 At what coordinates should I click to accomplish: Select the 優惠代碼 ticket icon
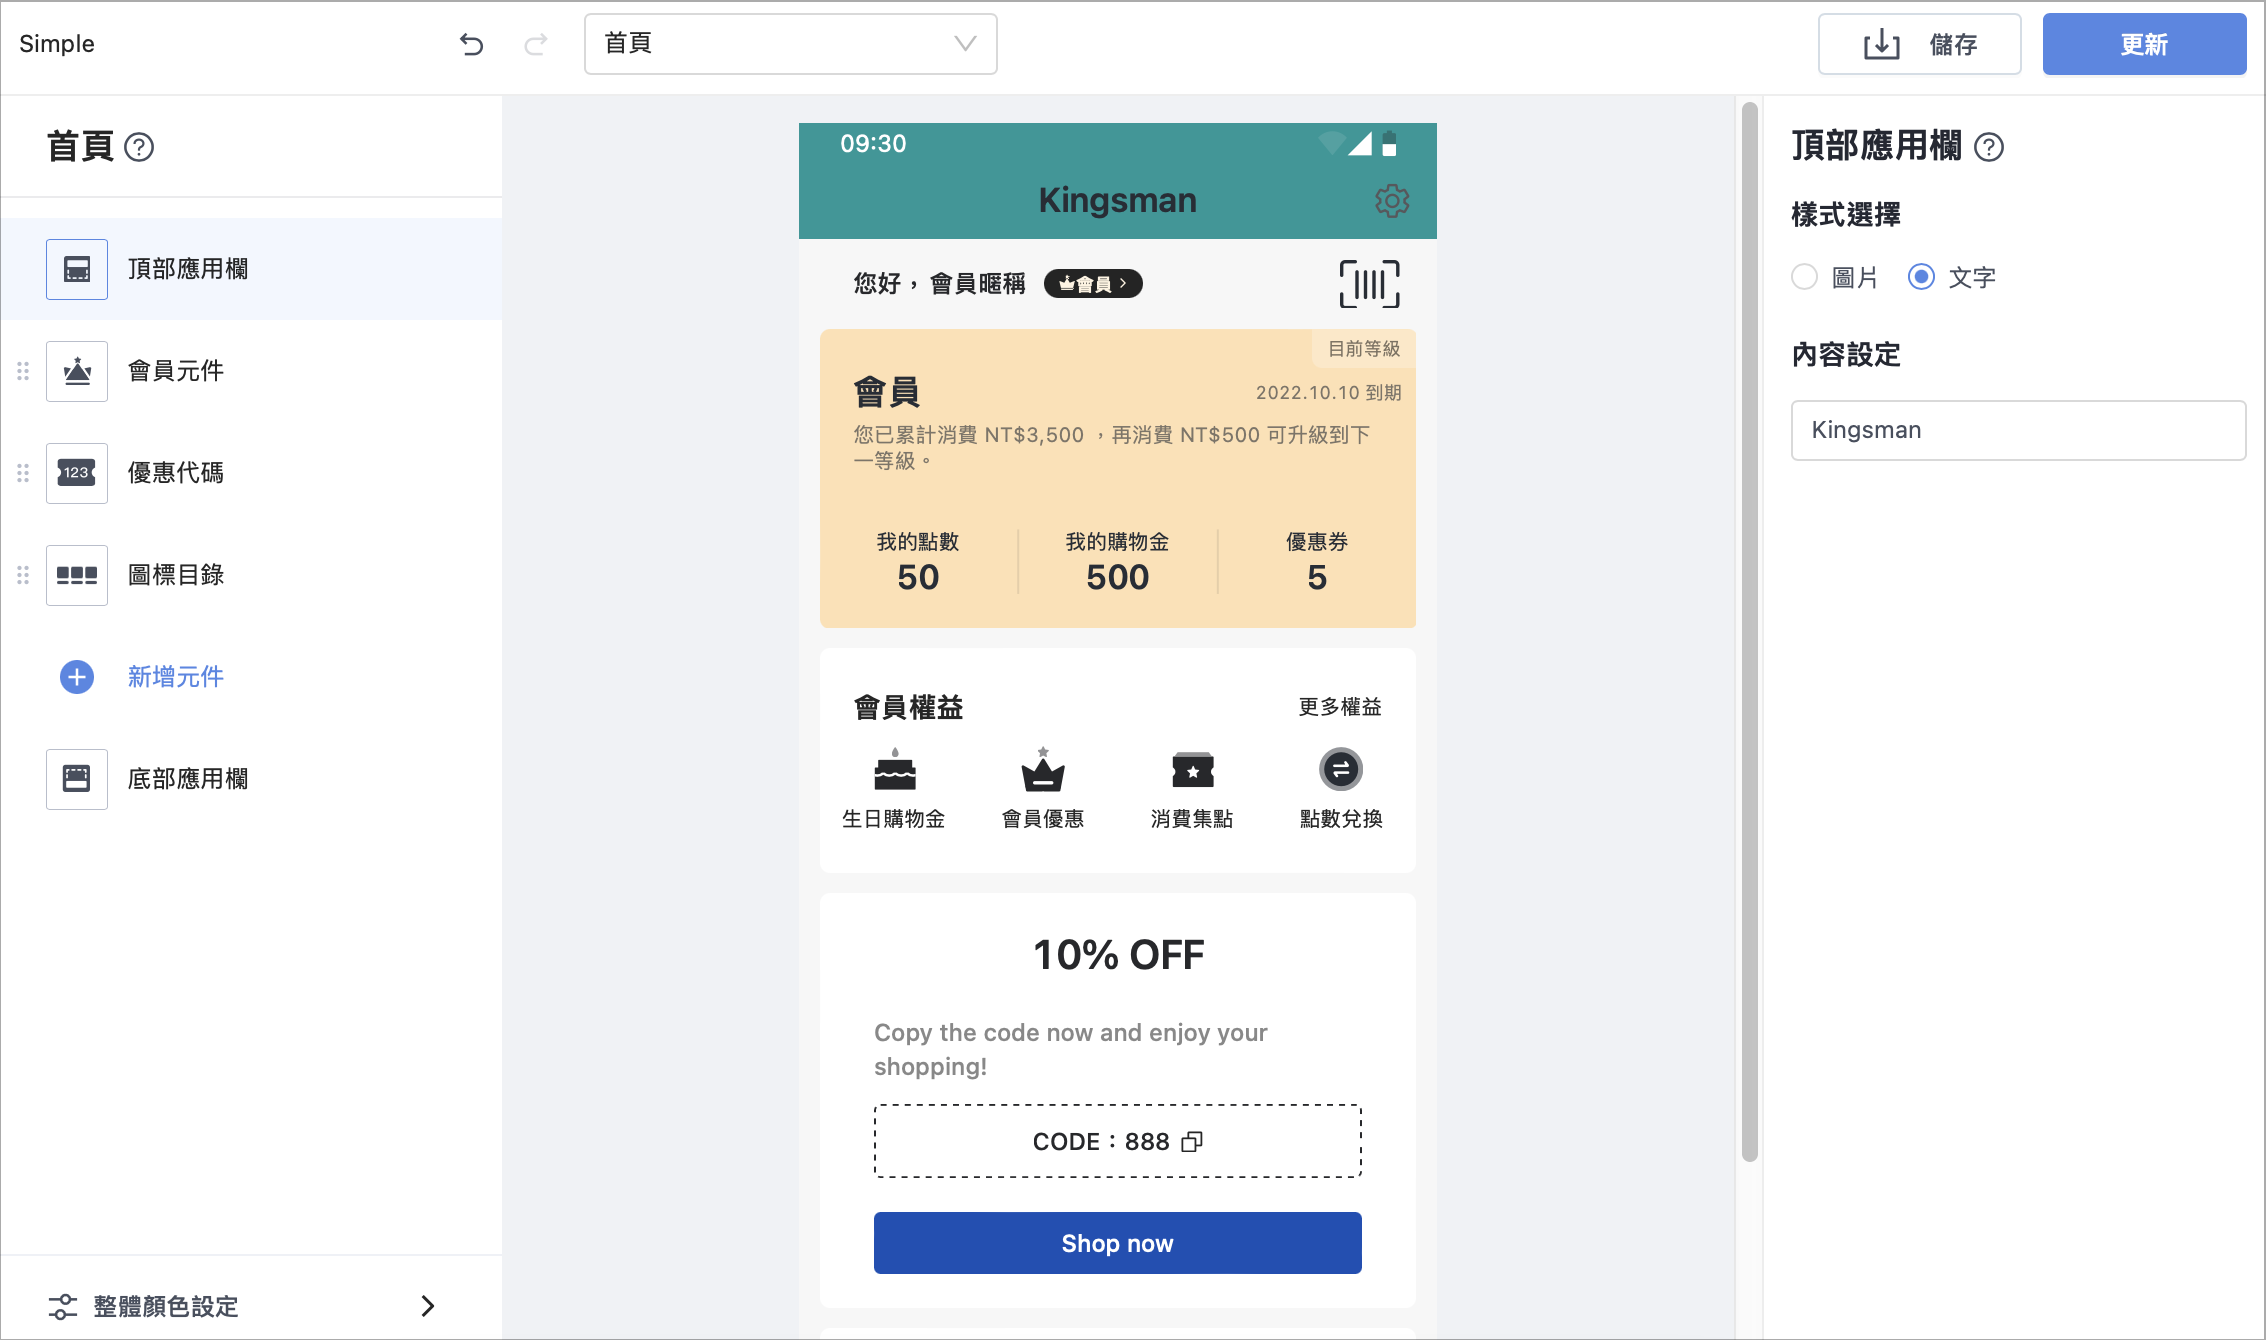(77, 473)
